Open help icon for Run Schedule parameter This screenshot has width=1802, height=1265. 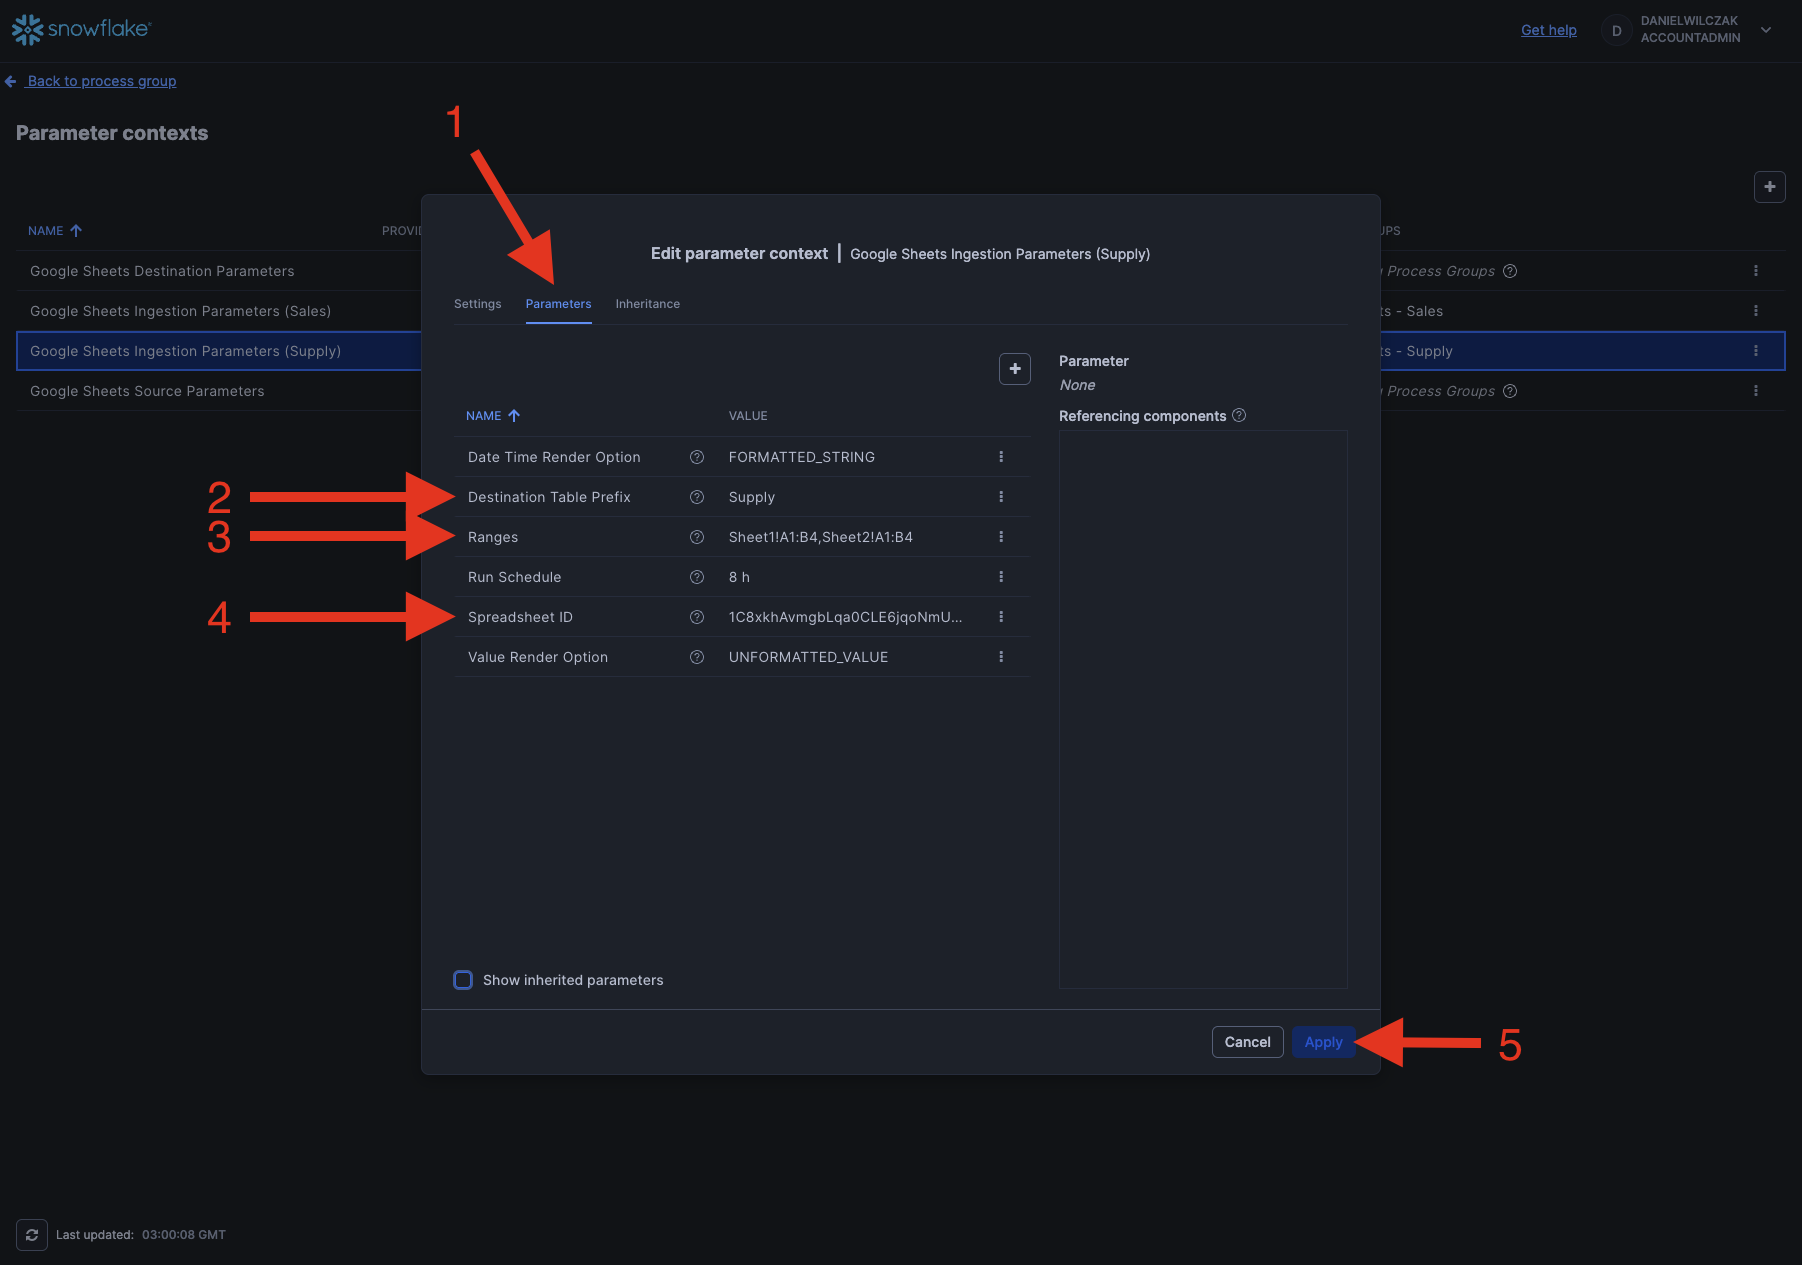(x=697, y=577)
